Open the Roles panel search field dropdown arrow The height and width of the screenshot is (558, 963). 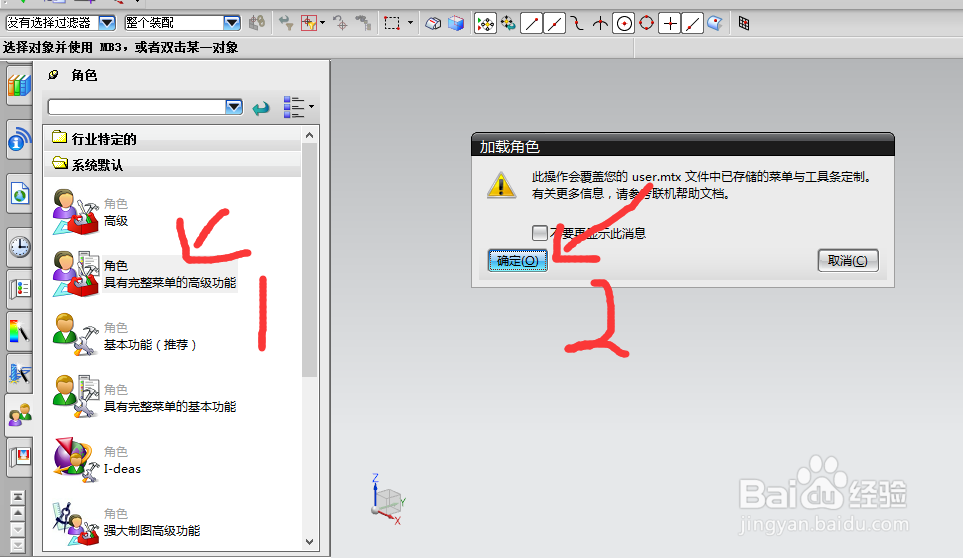click(x=234, y=107)
